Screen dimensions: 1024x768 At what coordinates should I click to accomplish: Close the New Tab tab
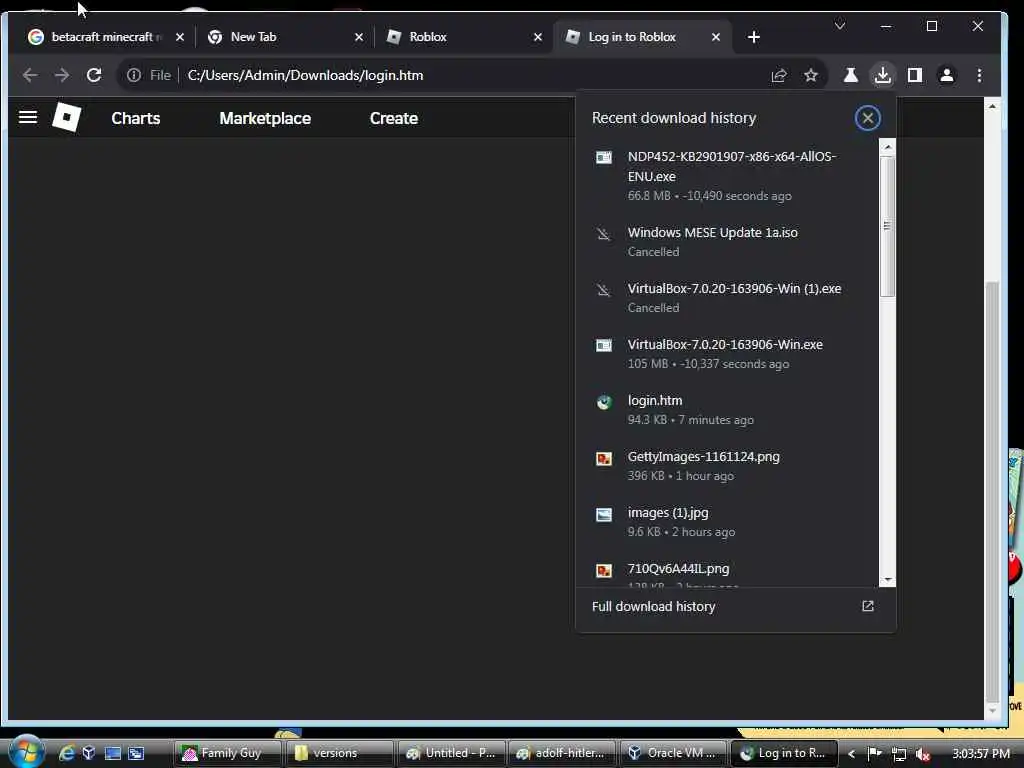coord(359,37)
